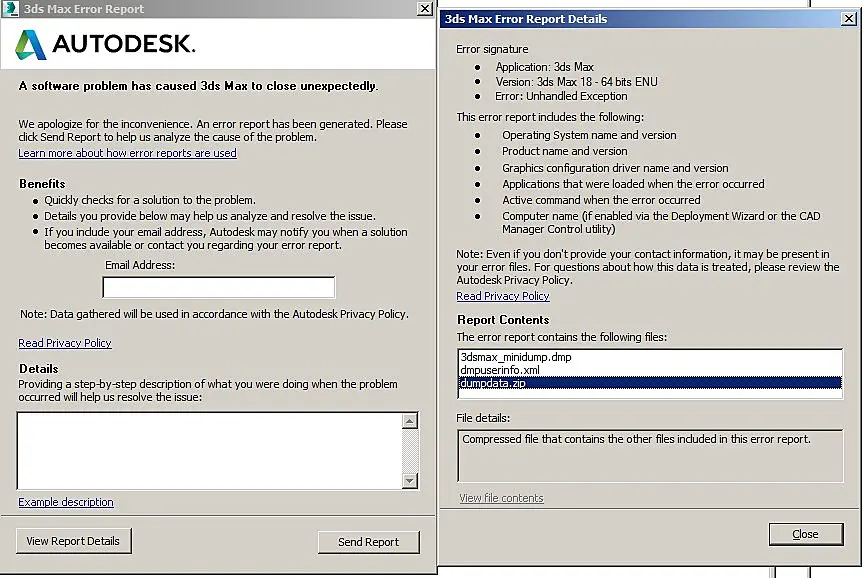Click the Autodesk logo
The height and width of the screenshot is (578, 864).
(105, 44)
